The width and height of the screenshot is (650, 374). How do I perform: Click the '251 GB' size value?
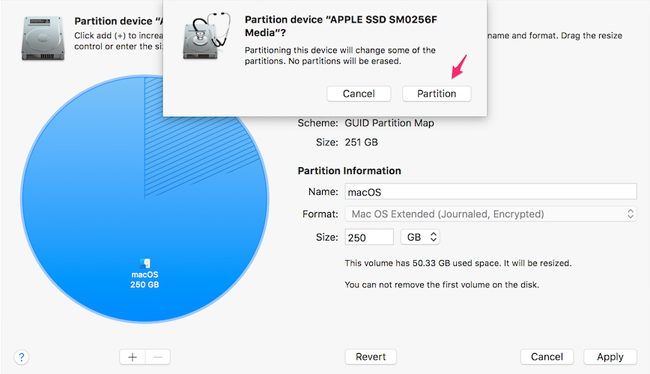click(x=361, y=143)
